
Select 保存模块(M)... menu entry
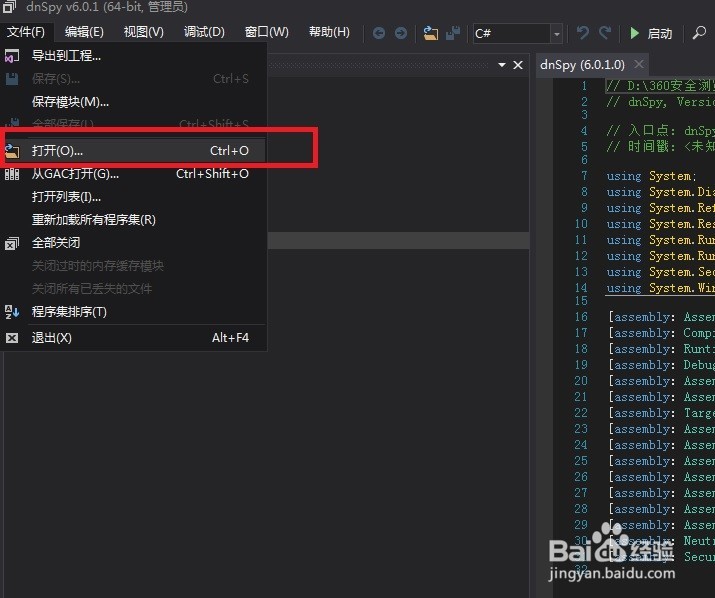click(x=134, y=102)
